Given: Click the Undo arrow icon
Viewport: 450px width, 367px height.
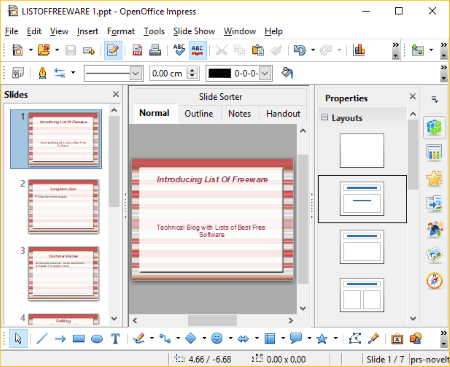Looking at the screenshot, I should [x=300, y=50].
